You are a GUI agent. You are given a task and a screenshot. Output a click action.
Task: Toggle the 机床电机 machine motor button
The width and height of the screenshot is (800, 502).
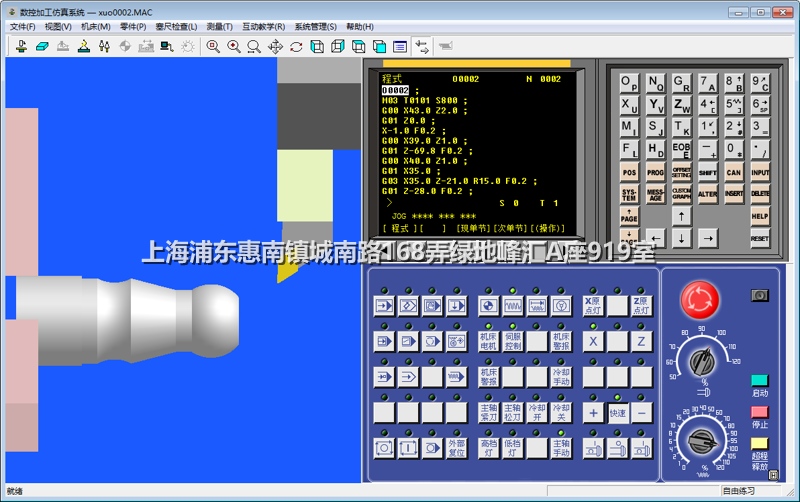488,342
